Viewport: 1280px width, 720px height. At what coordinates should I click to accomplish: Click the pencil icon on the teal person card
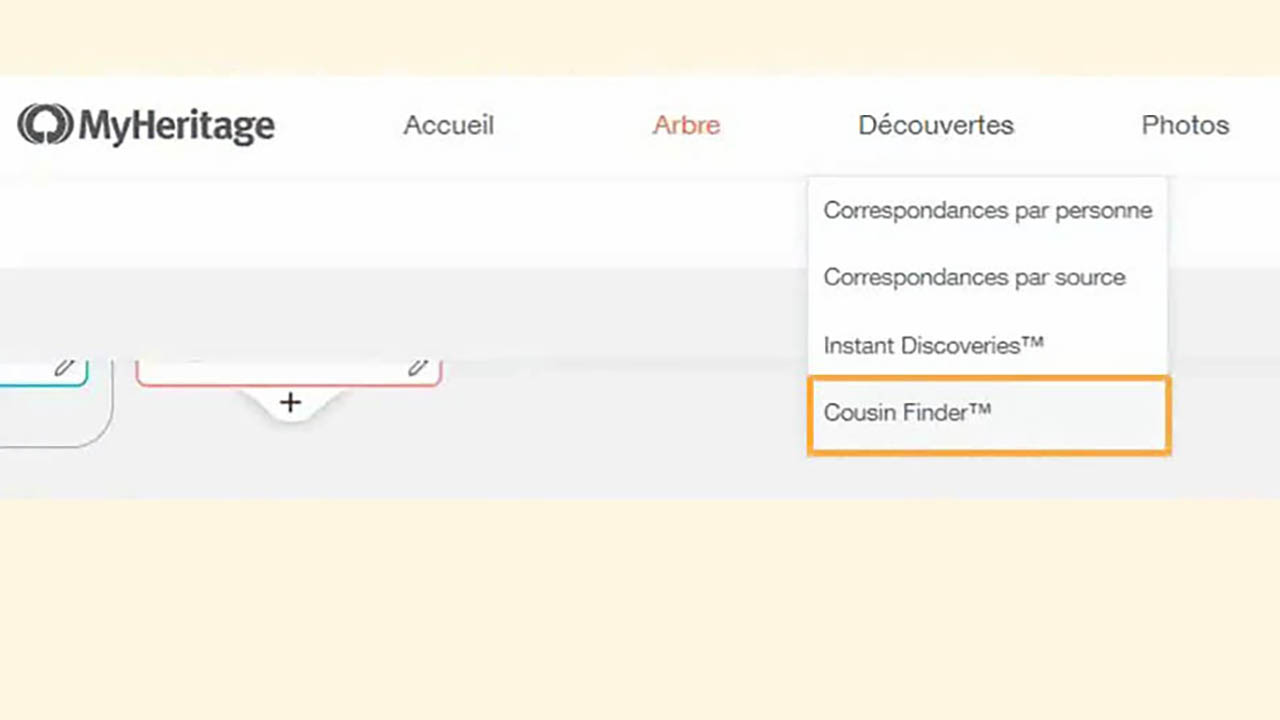[x=64, y=368]
